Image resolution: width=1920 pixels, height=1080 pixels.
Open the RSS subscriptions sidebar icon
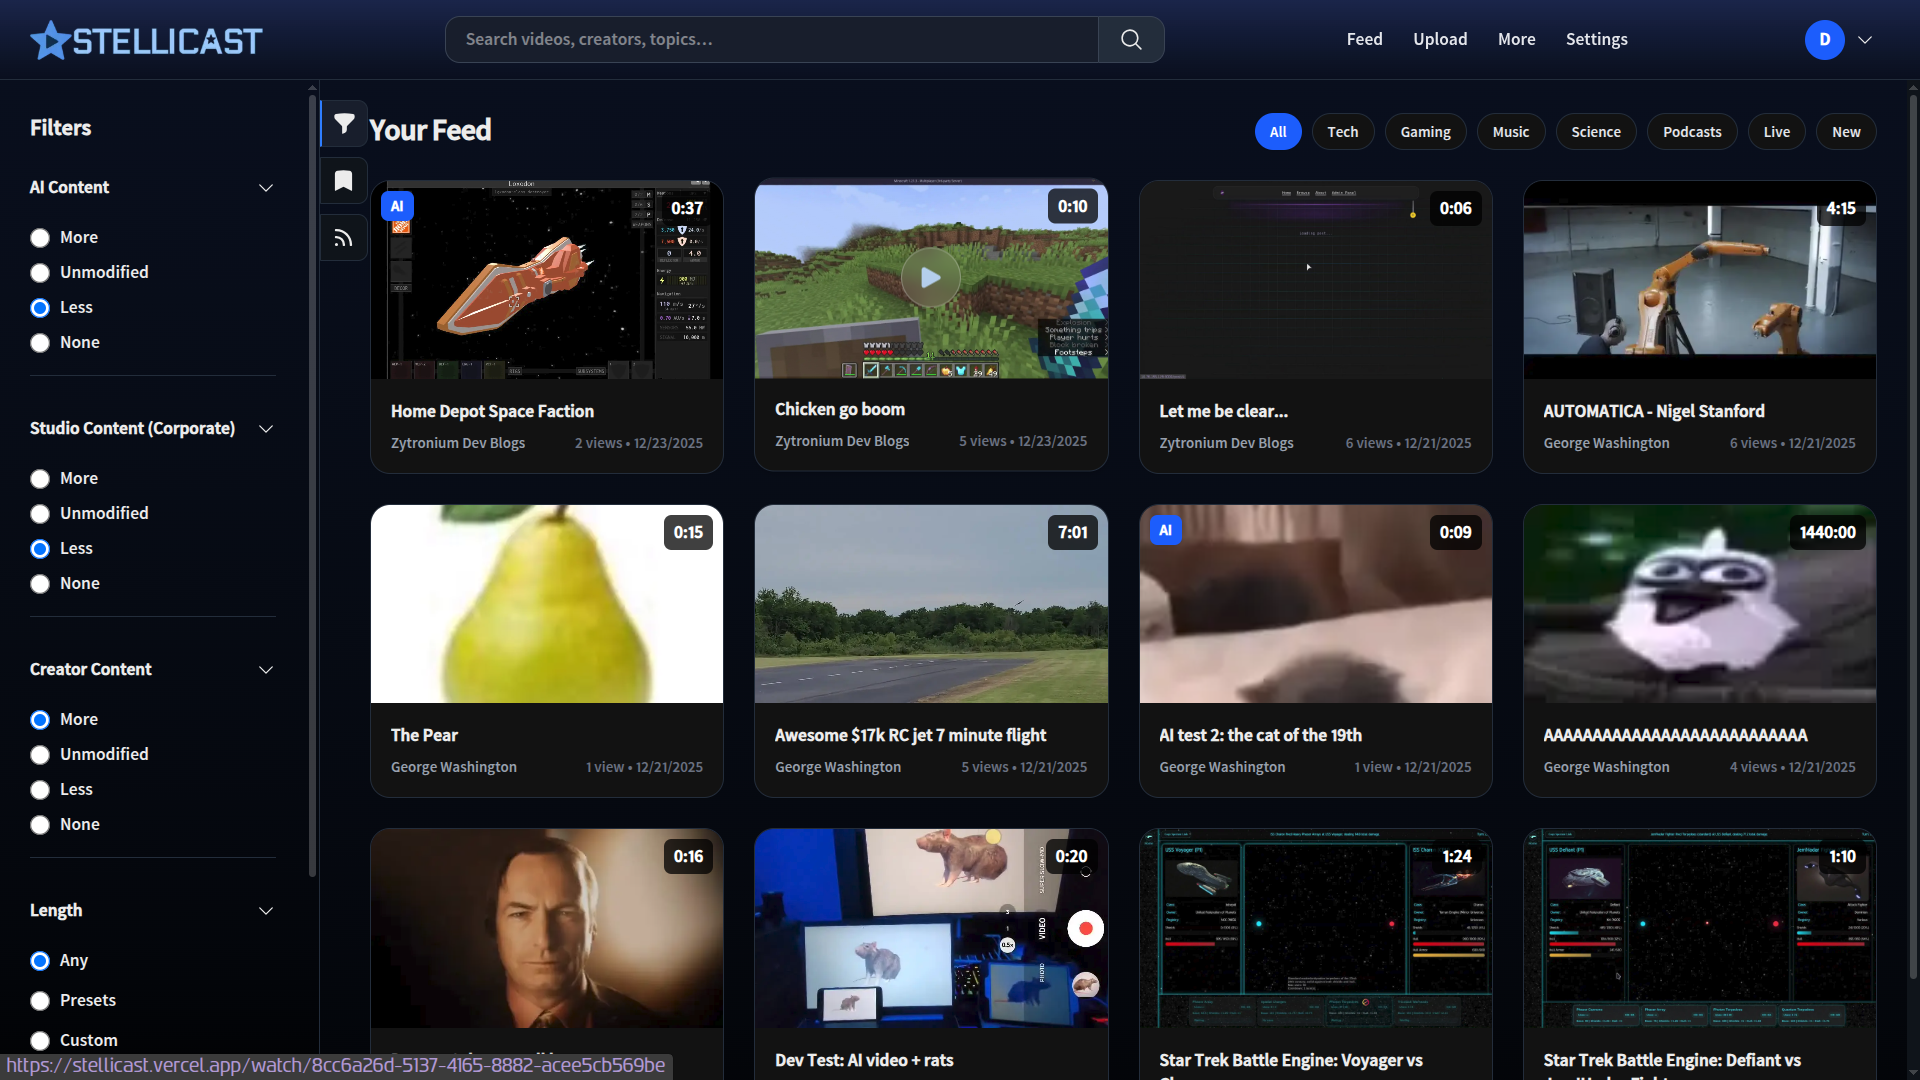[x=344, y=238]
